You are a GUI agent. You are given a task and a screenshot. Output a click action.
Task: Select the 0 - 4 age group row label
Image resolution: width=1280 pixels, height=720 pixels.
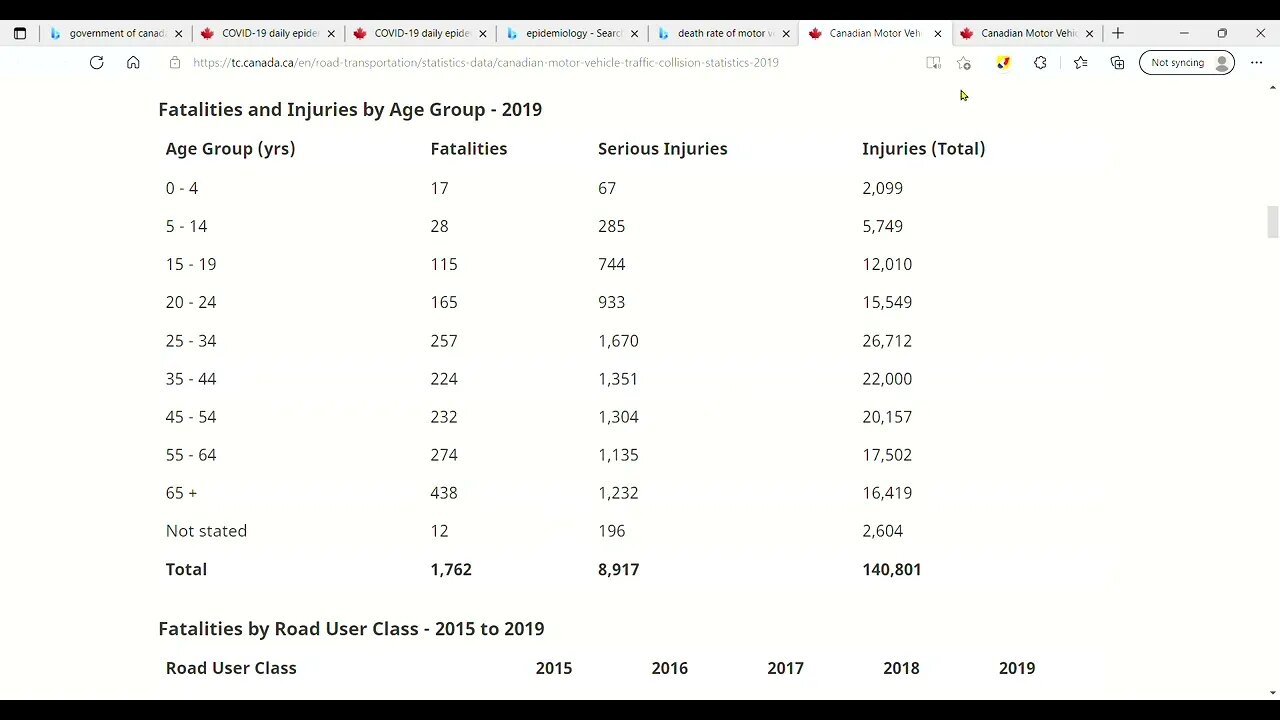(x=182, y=188)
